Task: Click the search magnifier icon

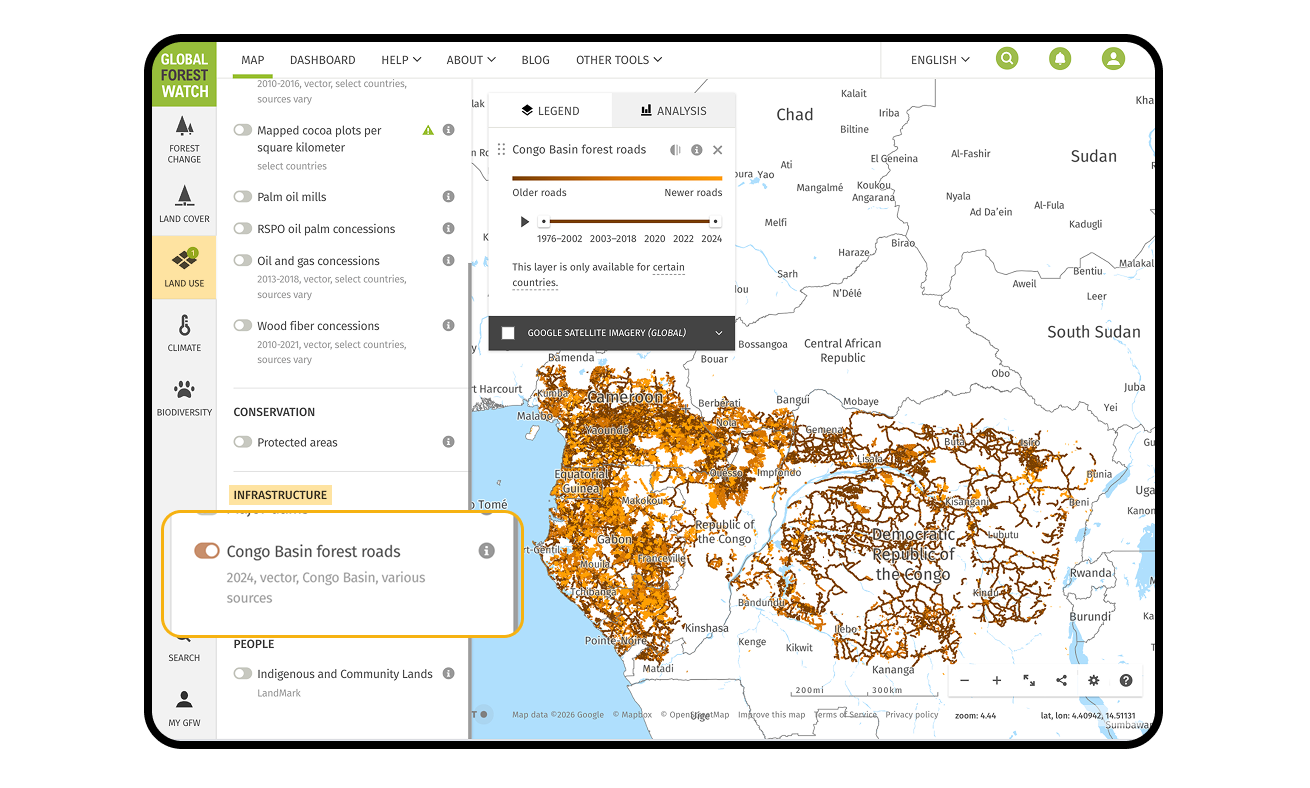Action: (x=1007, y=59)
